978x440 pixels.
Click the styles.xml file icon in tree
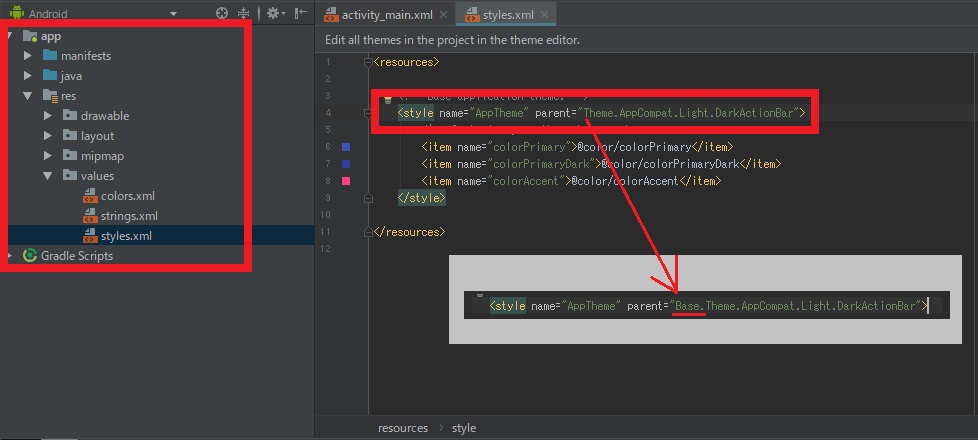pos(90,236)
